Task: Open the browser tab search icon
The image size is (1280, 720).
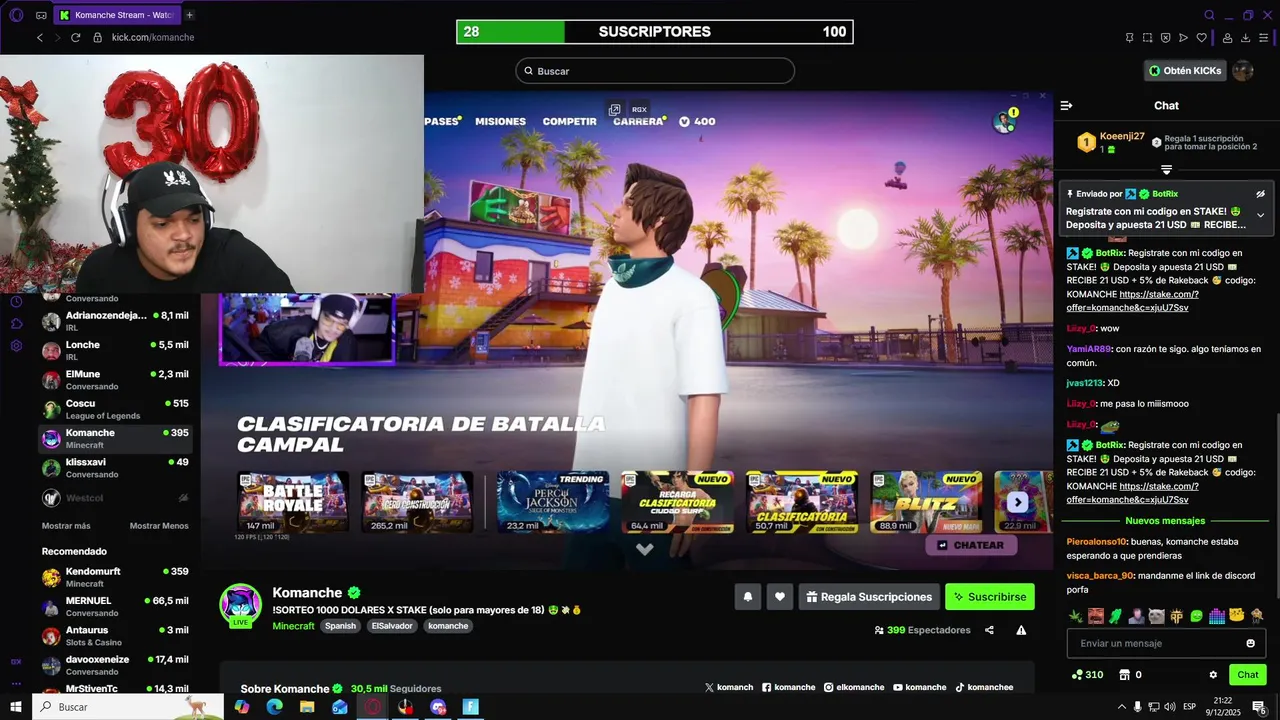Action: (1210, 15)
